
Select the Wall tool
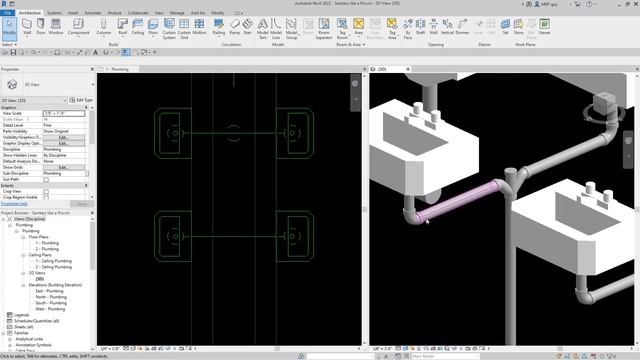coord(27,27)
